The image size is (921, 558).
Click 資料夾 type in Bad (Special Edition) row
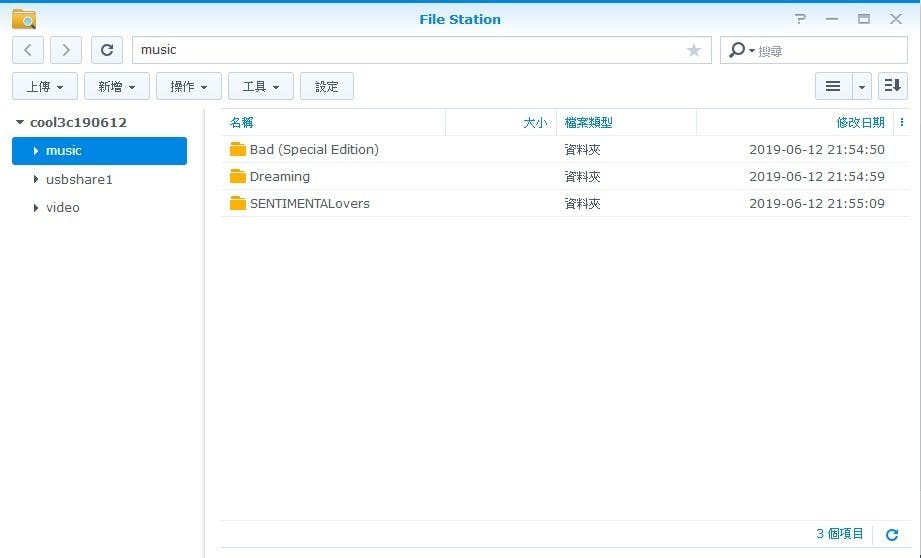582,149
